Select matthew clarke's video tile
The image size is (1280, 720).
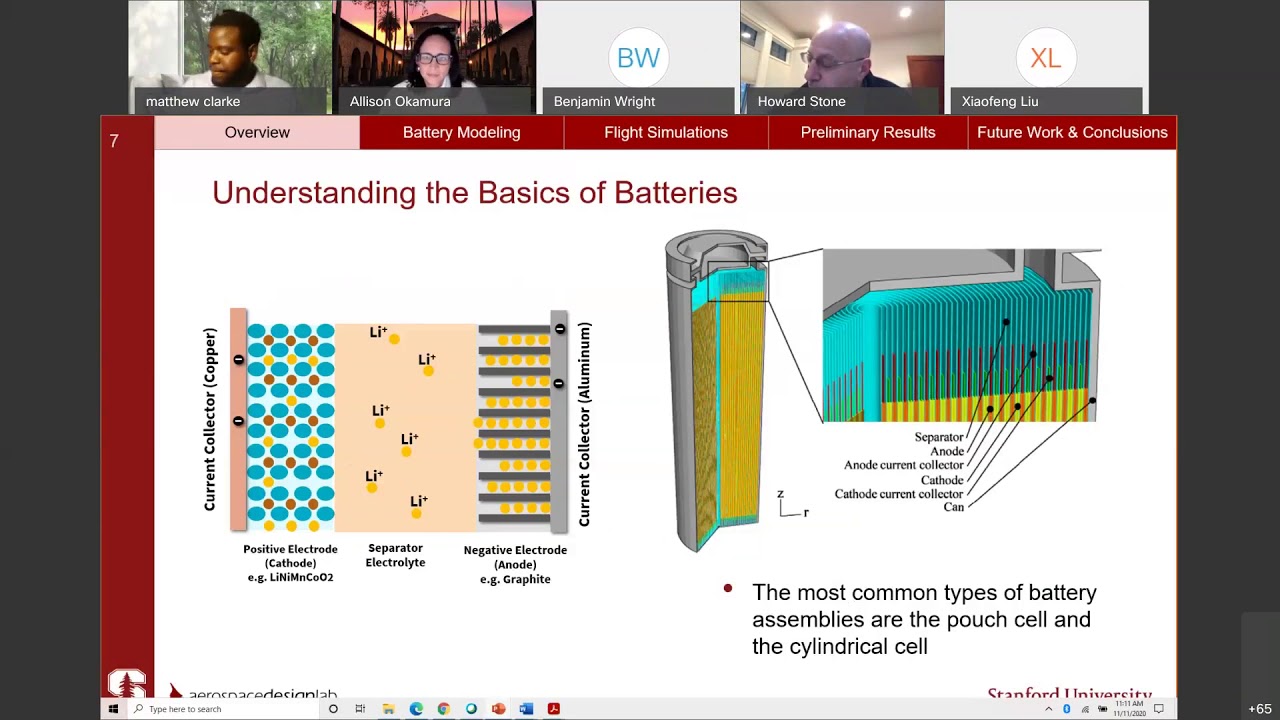(230, 57)
